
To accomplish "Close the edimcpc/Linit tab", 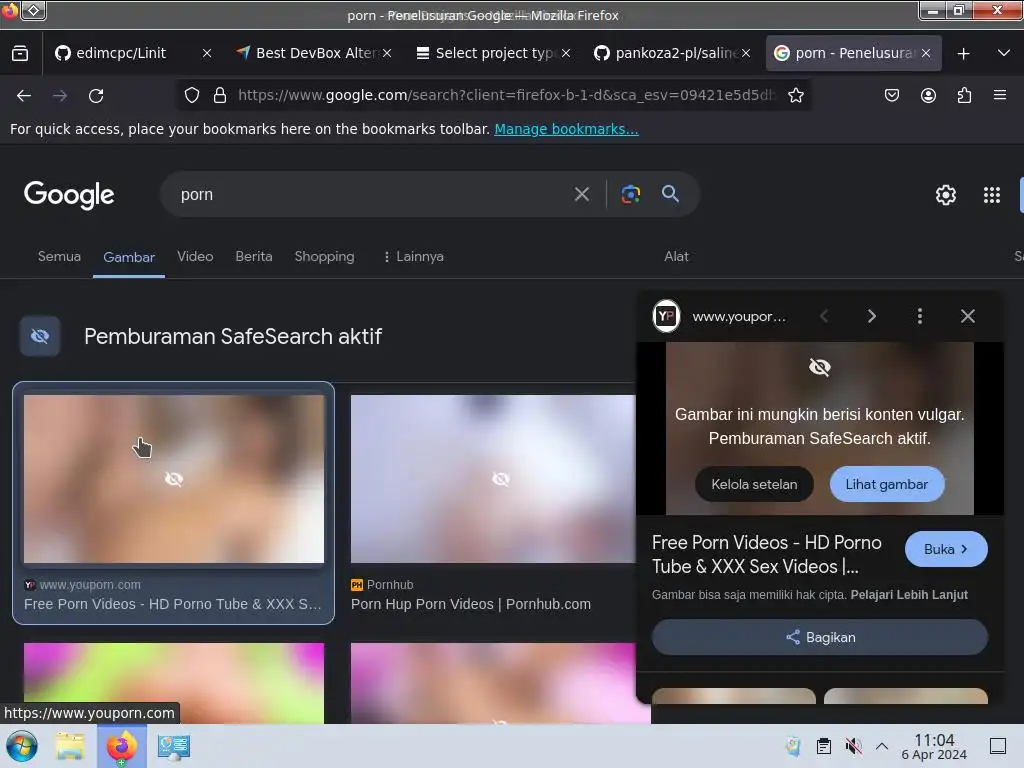I will [207, 53].
